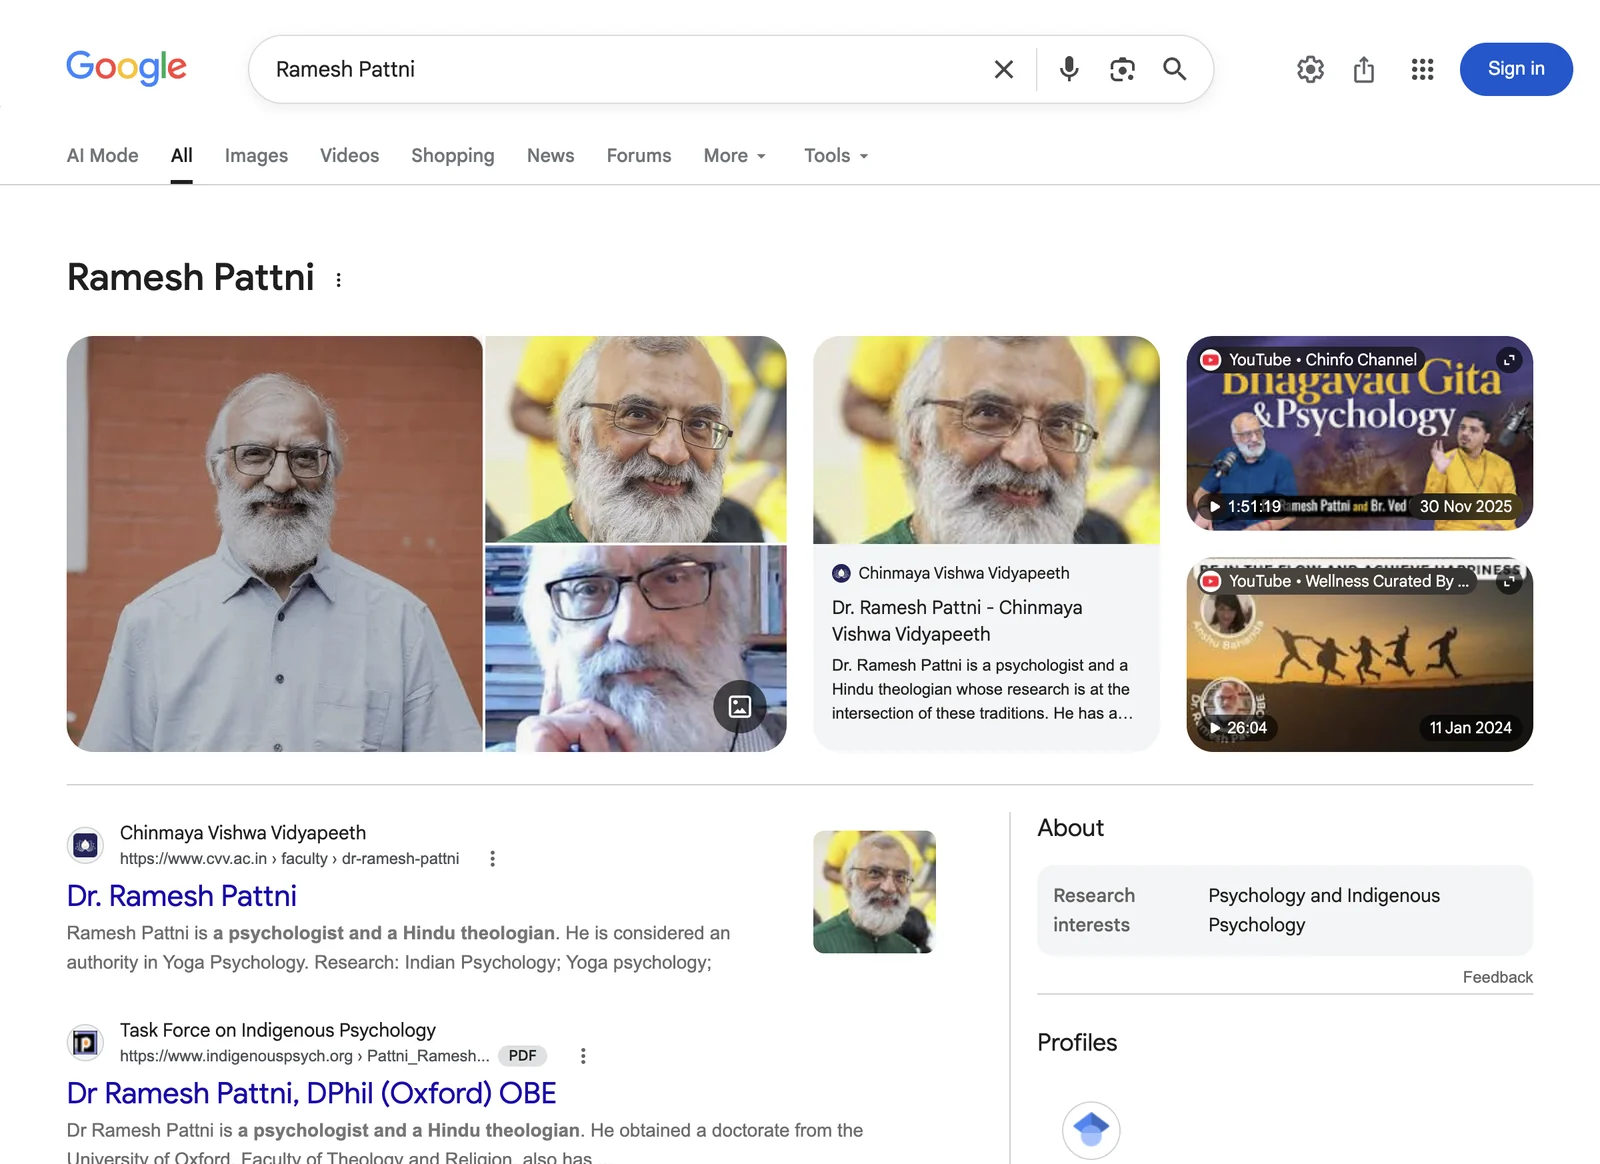Open the Google apps grid
Viewport: 1600px width, 1164px height.
click(1422, 69)
